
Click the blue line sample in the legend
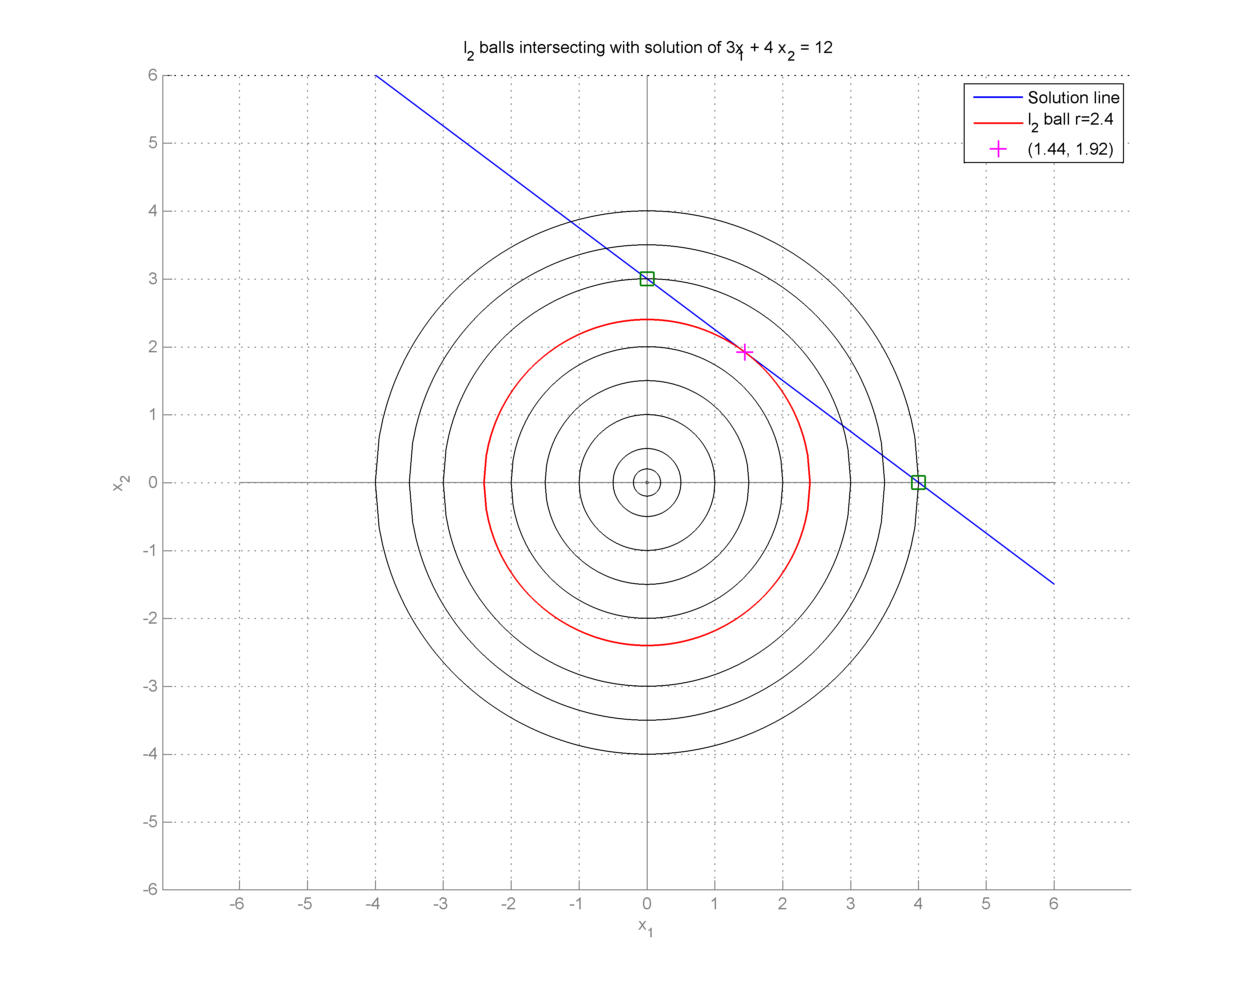coord(998,98)
